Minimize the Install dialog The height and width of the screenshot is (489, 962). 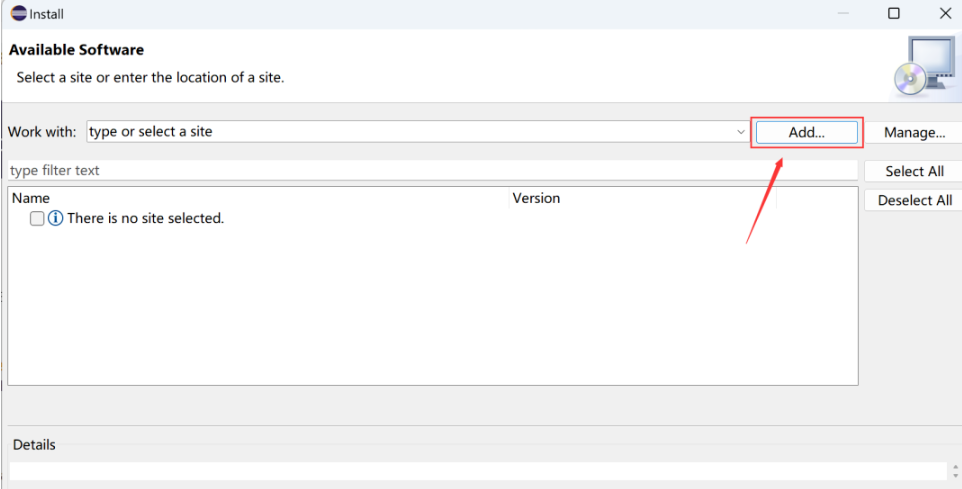click(843, 13)
